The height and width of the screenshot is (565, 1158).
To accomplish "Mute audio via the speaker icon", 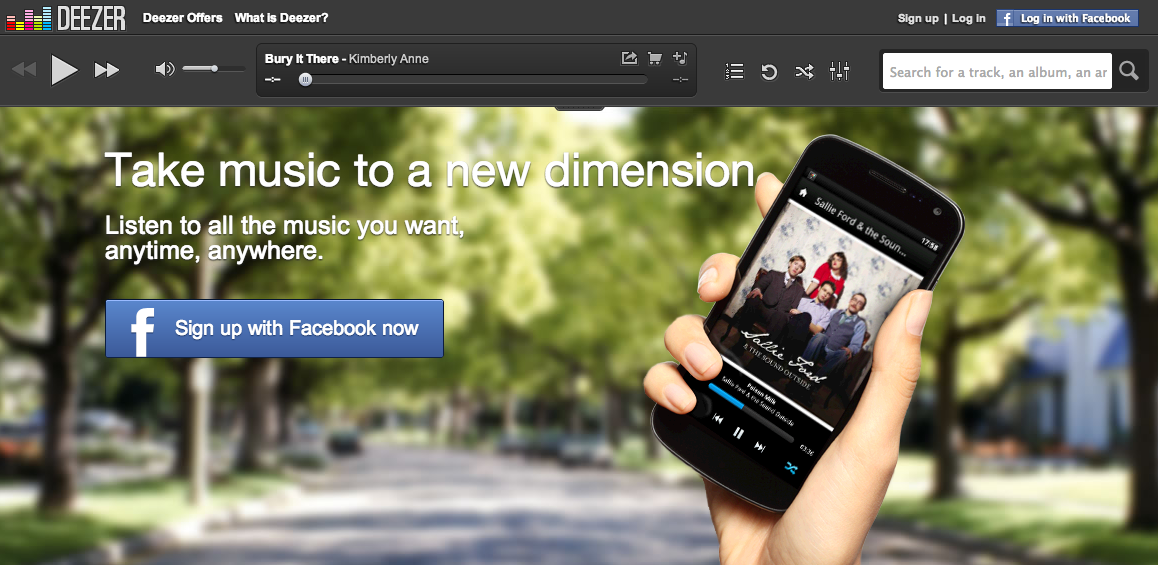I will tap(164, 69).
